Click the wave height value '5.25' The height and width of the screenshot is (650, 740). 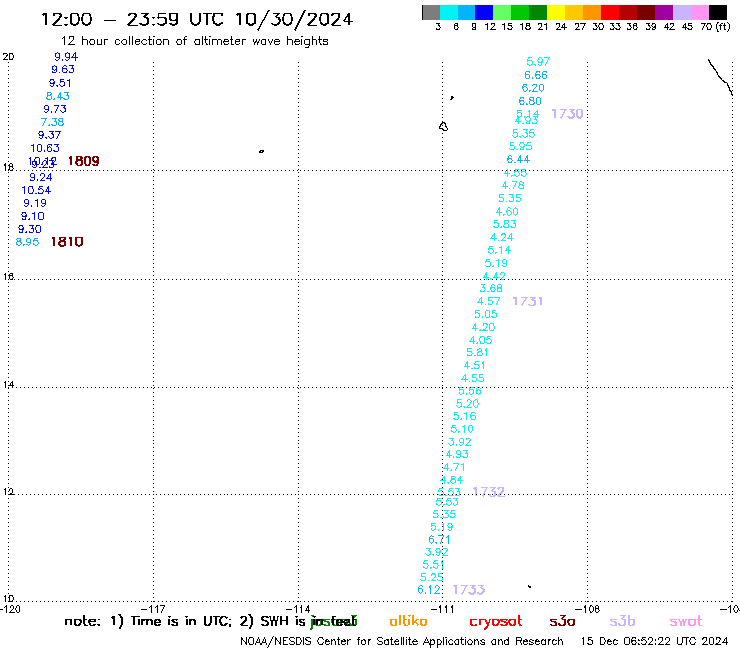(x=431, y=577)
